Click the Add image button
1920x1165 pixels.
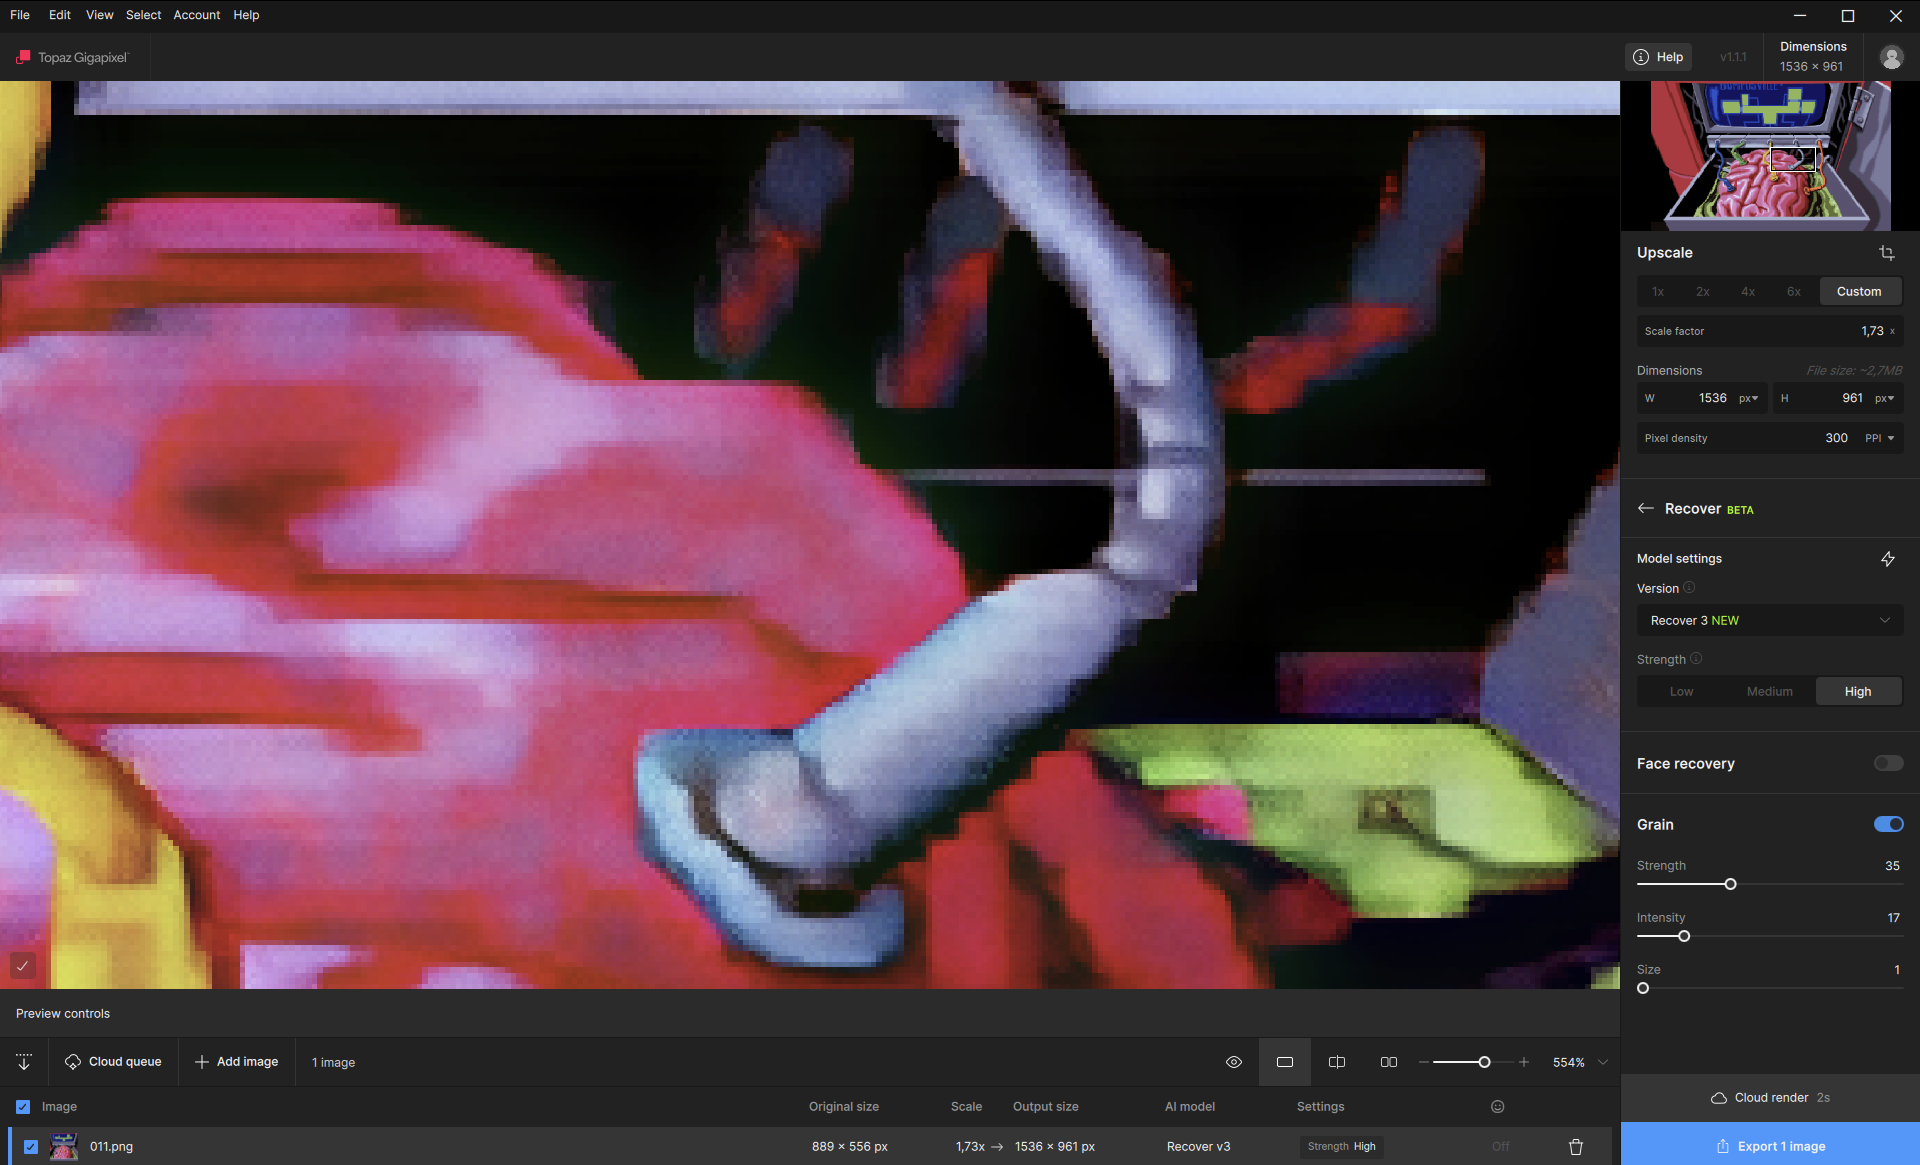tap(237, 1062)
